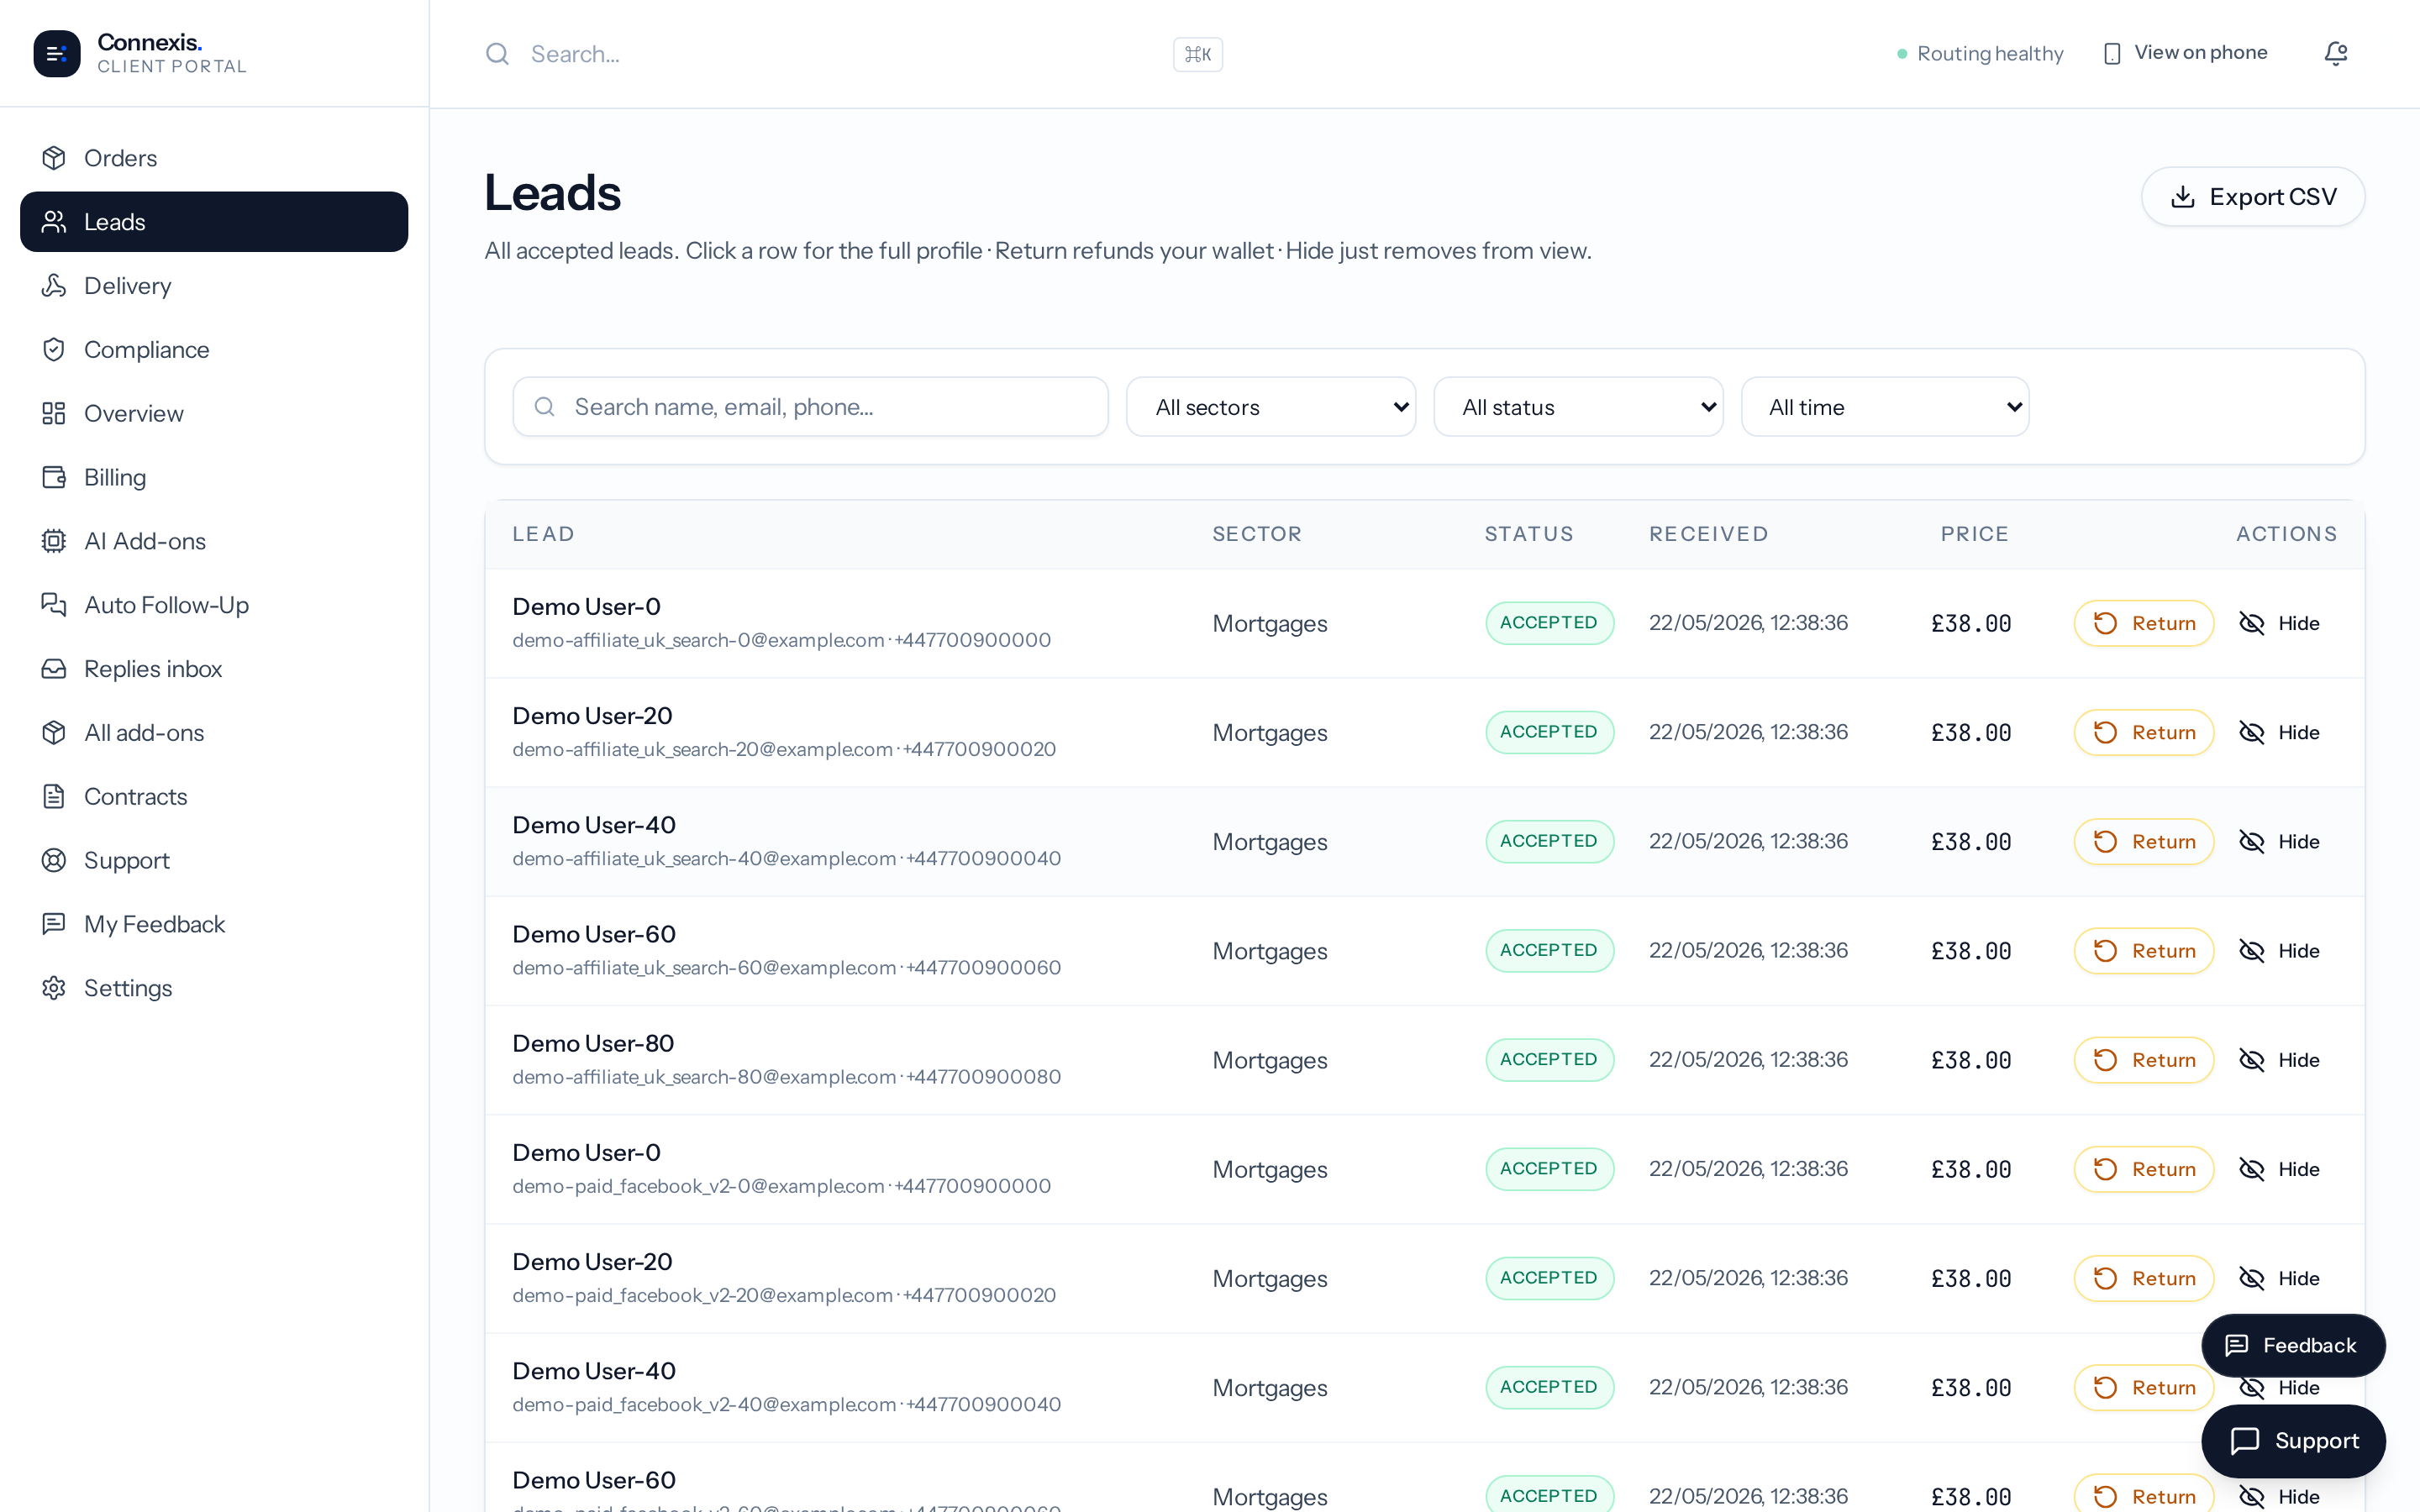Screen dimensions: 2420x1512
Task: Click the Billing wallet icon
Action: pyautogui.click(x=54, y=478)
